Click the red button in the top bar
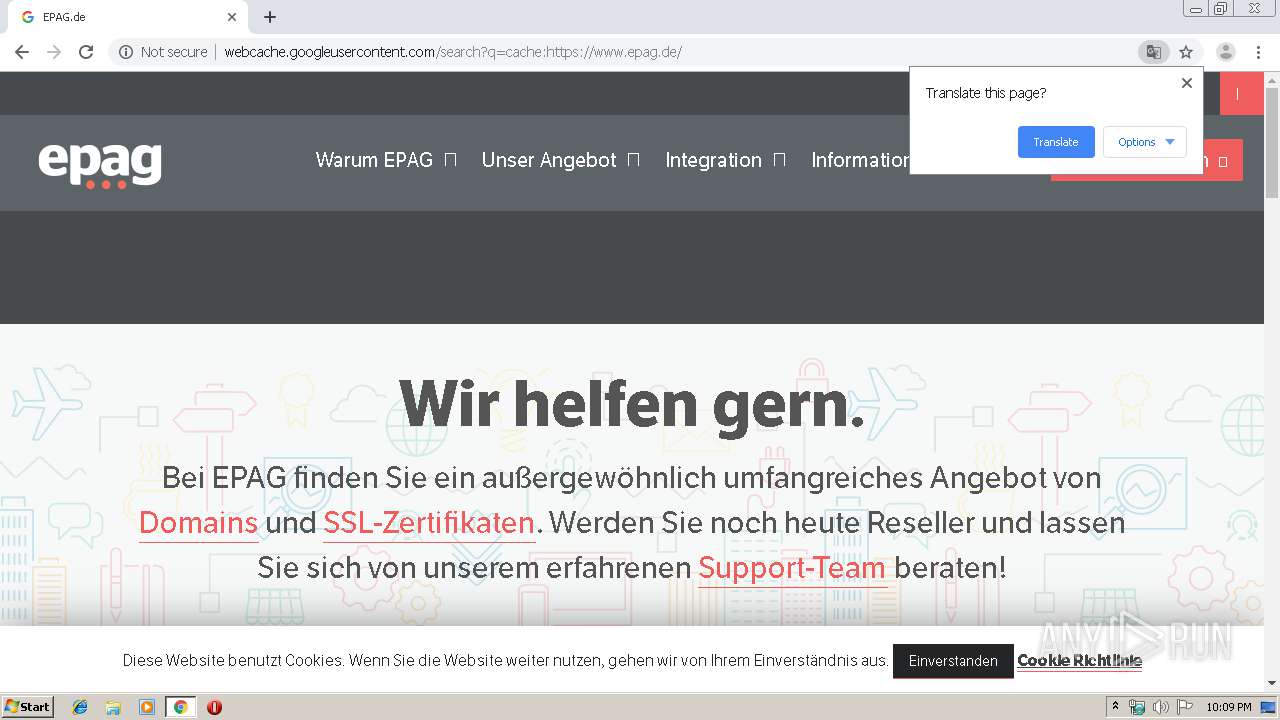1280x720 pixels. (1242, 93)
